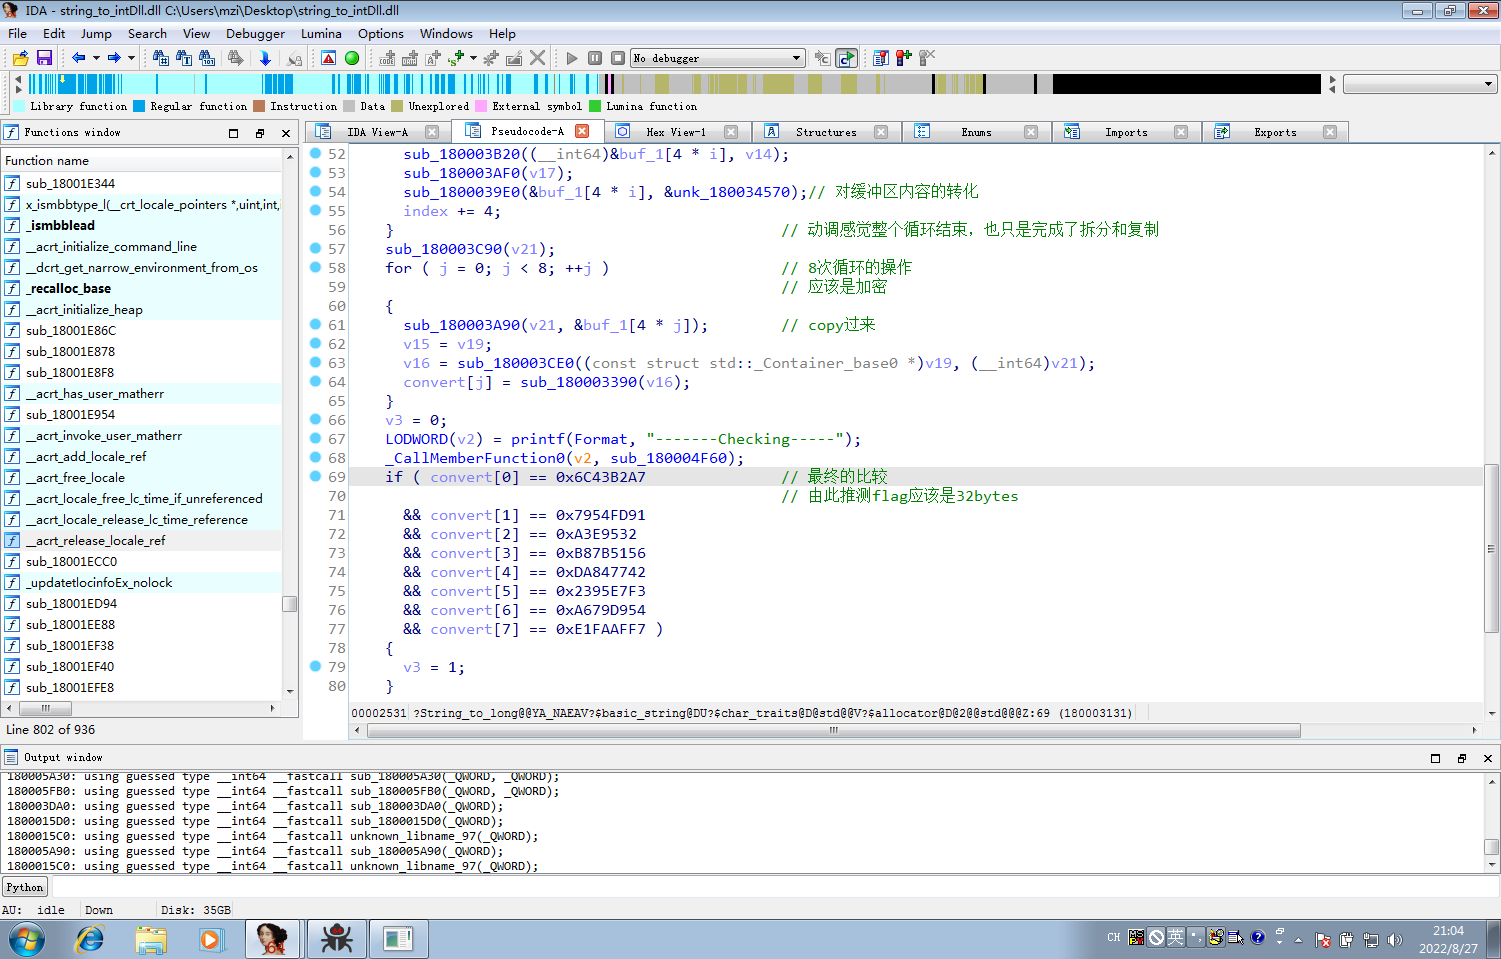Viewport: 1501px width, 959px height.
Task: Click the External symbol pink legend swatch
Action: click(482, 106)
